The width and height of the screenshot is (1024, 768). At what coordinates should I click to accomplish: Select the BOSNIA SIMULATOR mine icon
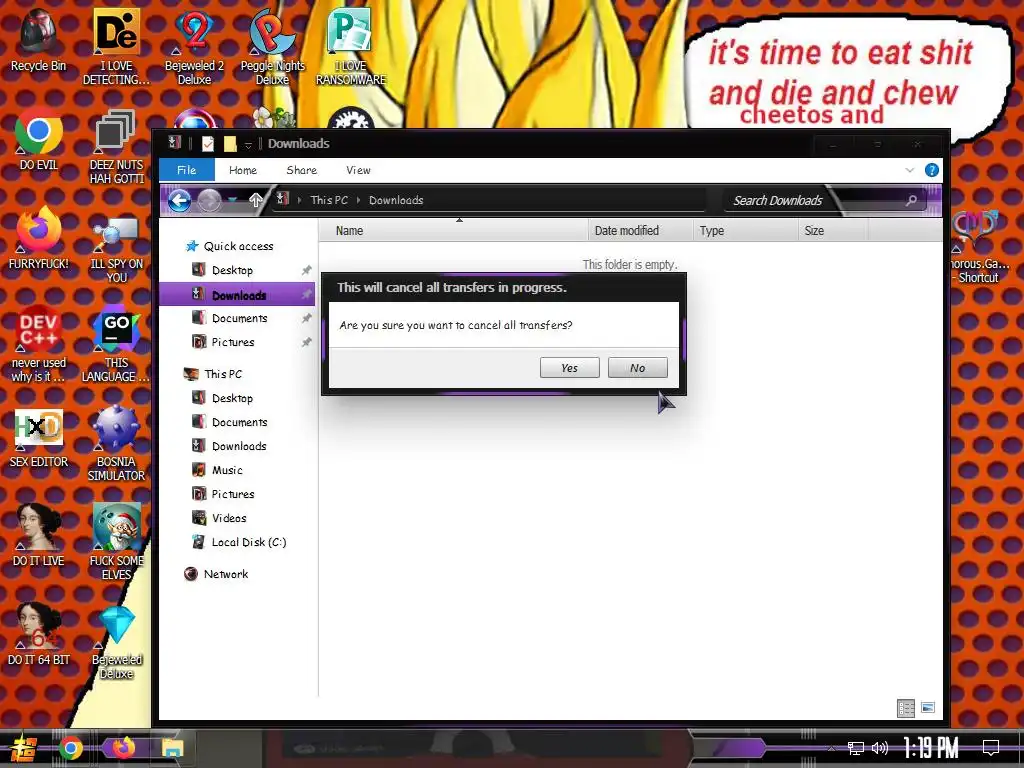point(116,444)
